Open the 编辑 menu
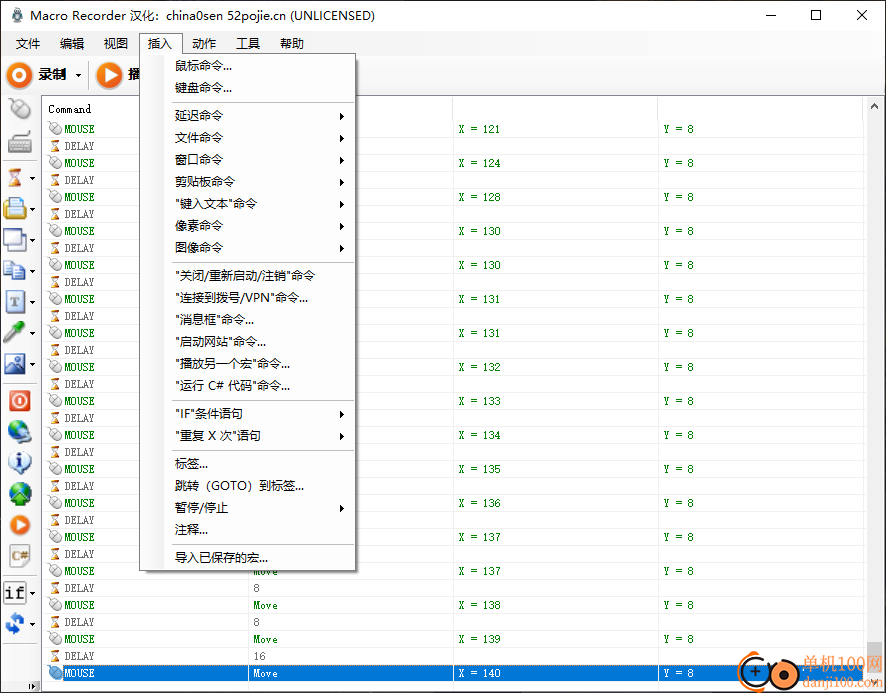Viewport: 886px width, 693px height. (x=72, y=44)
